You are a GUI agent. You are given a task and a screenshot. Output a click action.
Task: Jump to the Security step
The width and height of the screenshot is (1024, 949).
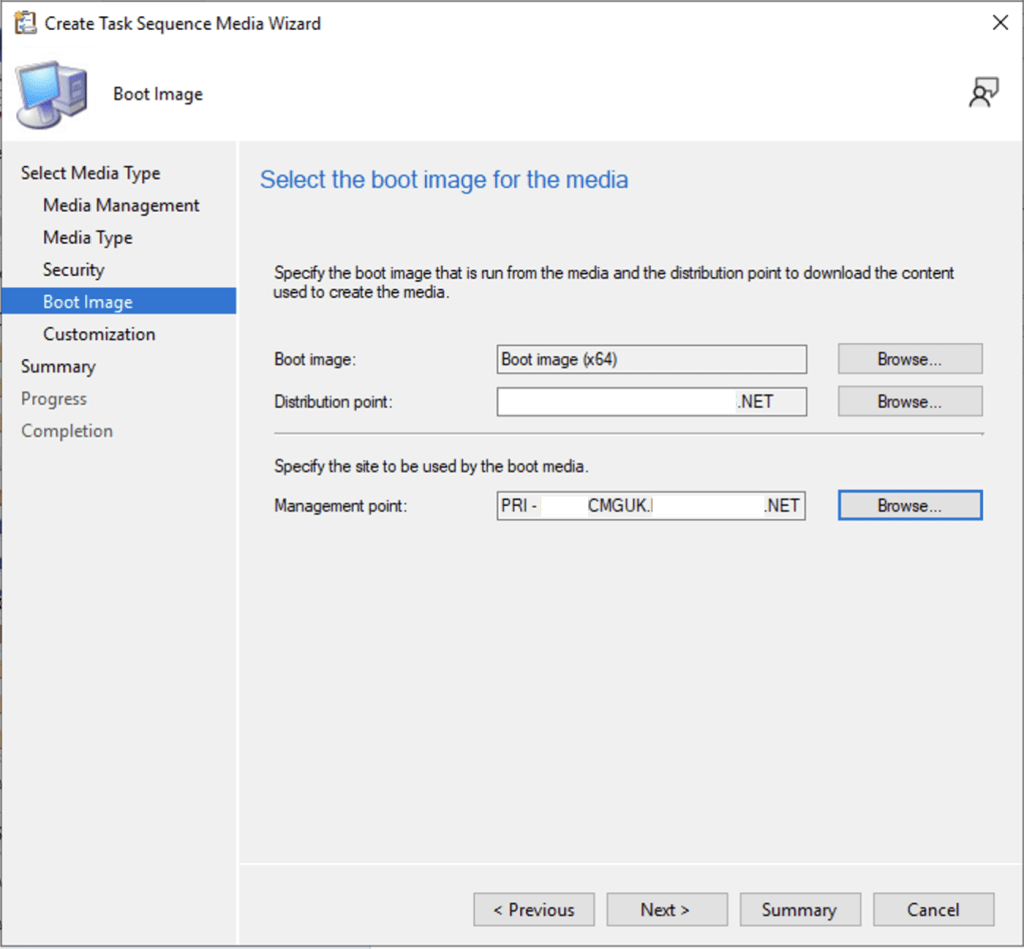tap(73, 269)
